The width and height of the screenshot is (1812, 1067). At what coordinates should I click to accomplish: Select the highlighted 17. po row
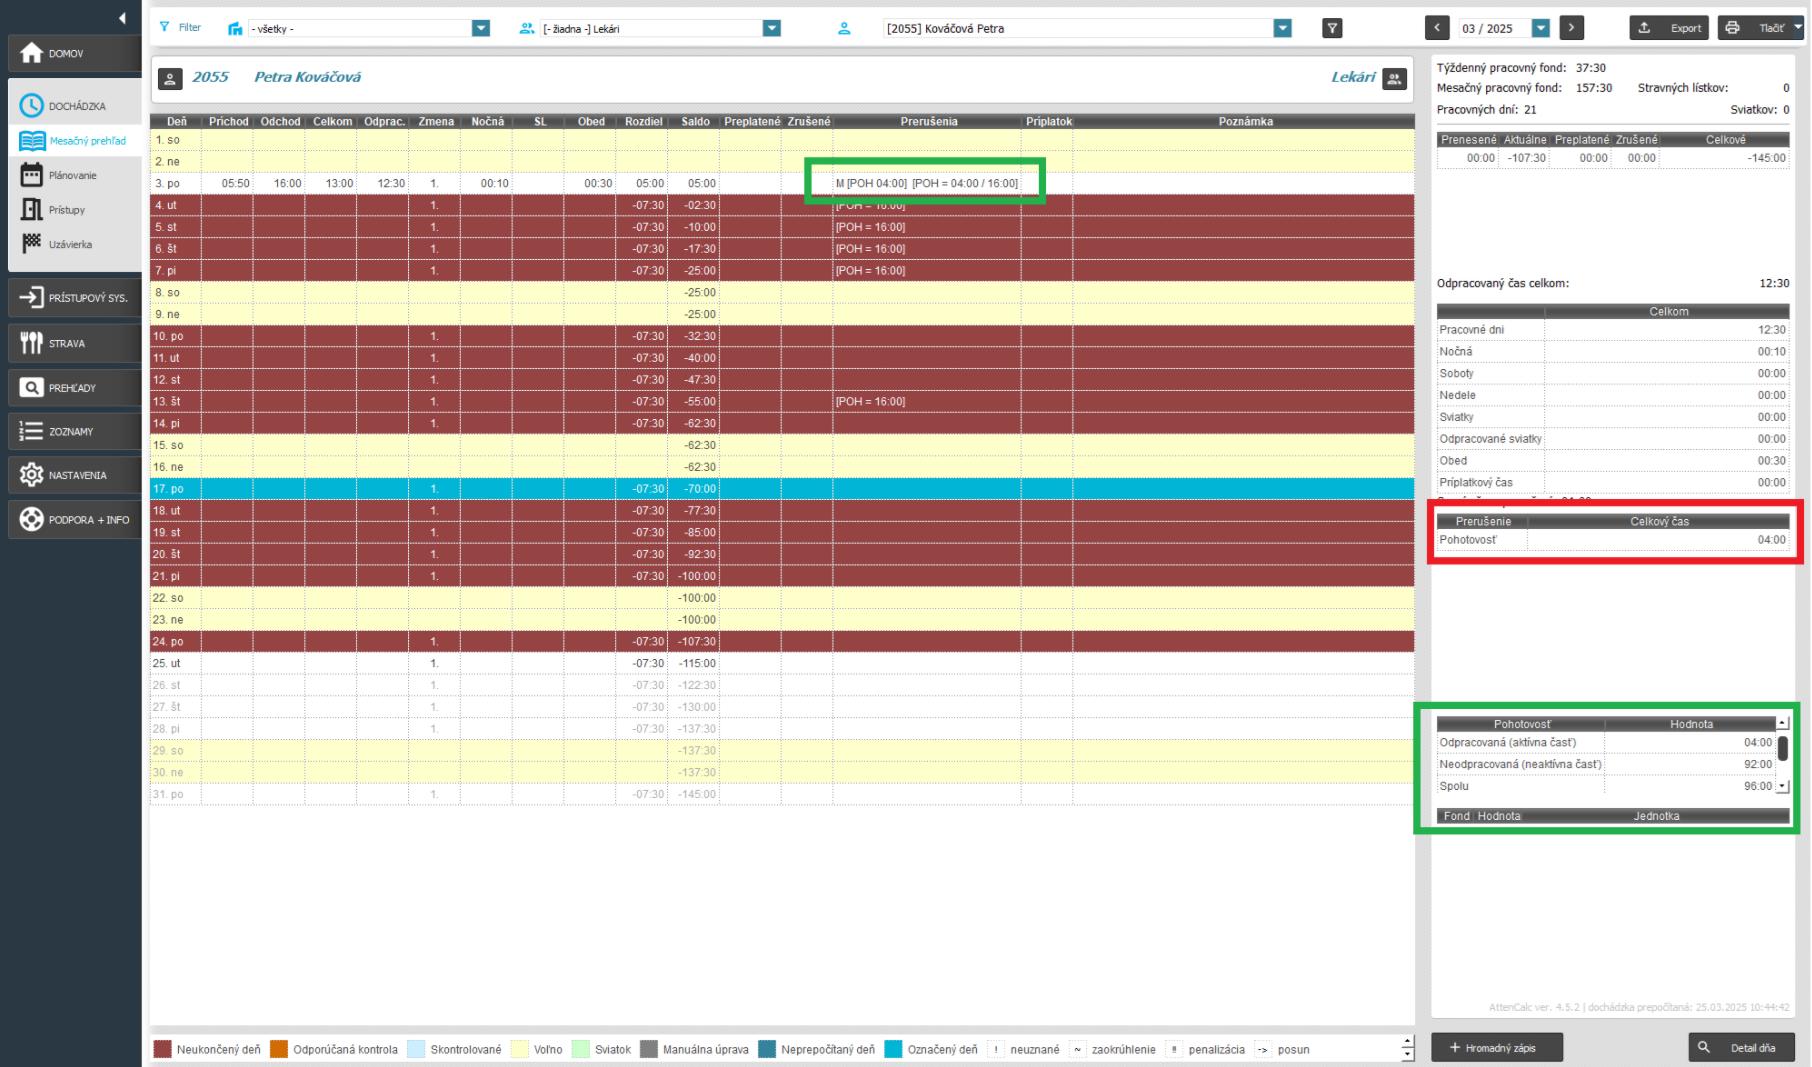click(780, 489)
